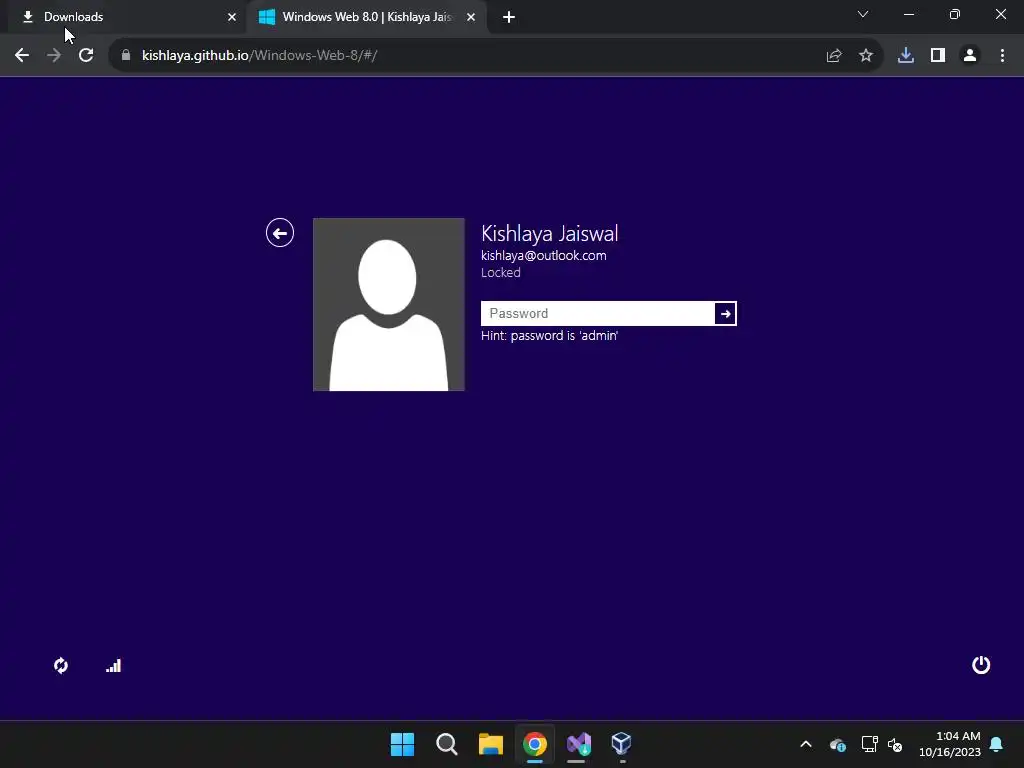Click the kishlaya@outlook.com email text
The image size is (1024, 768).
tap(543, 255)
